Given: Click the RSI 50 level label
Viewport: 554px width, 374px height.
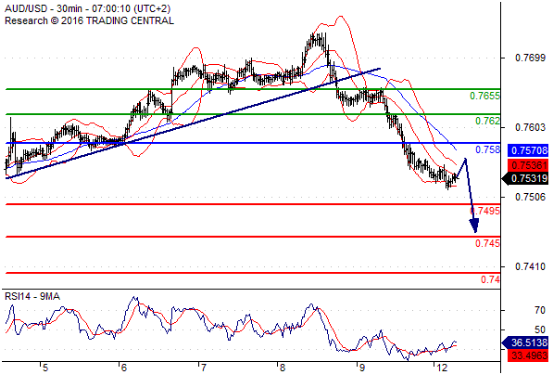Looking at the screenshot, I should 540,330.
